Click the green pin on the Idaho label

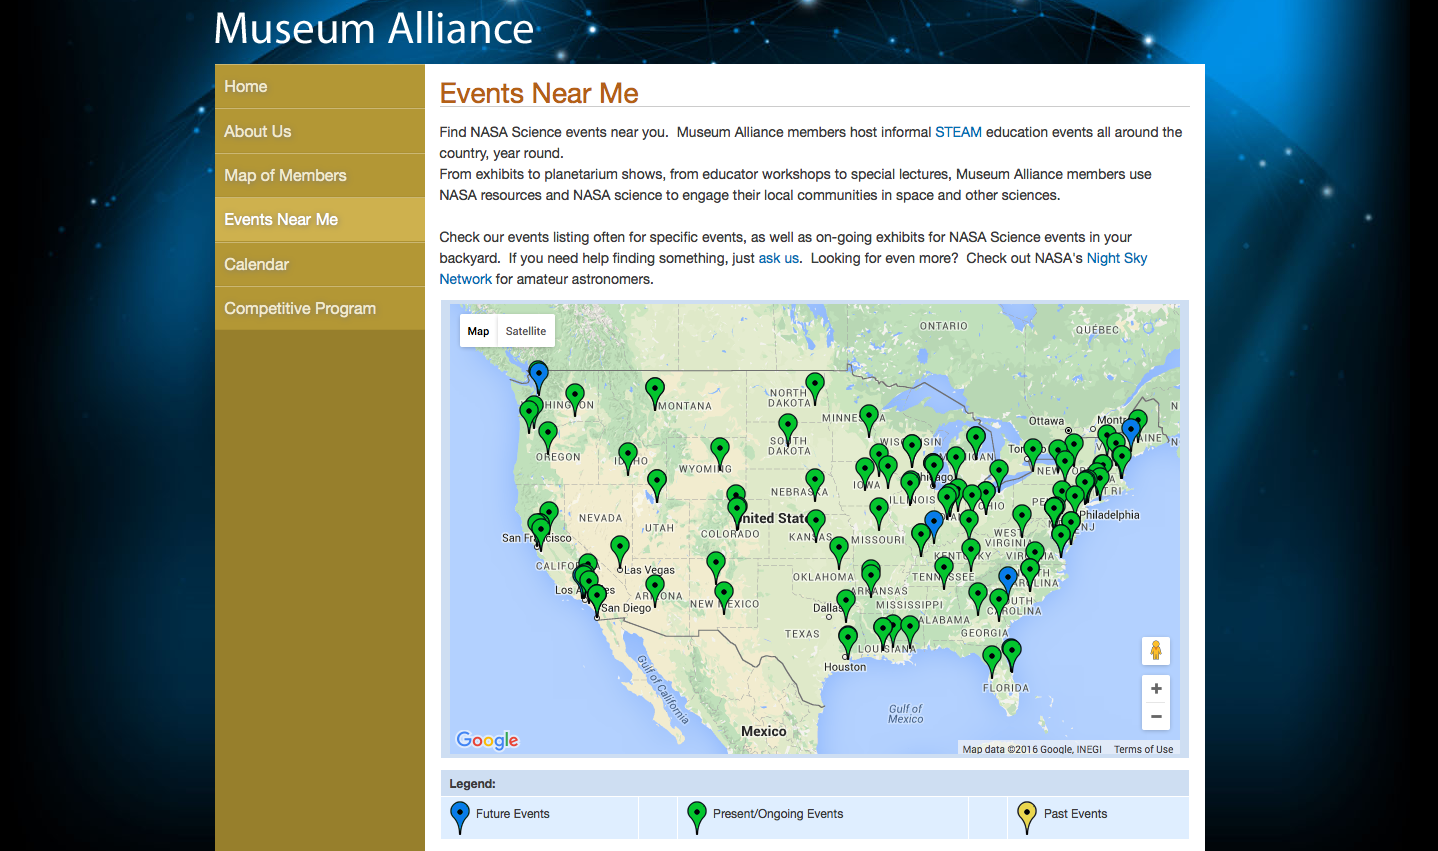(628, 458)
